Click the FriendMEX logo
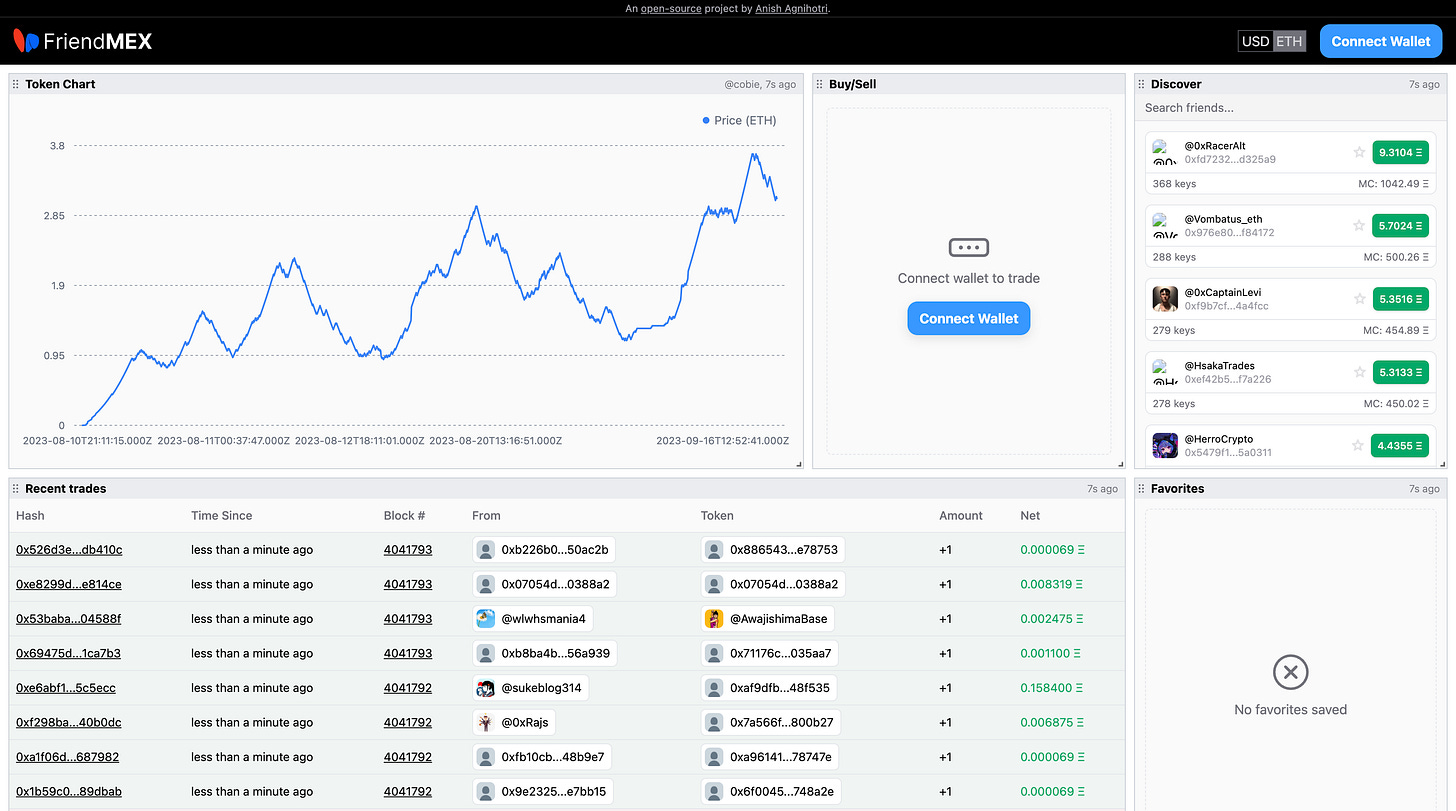This screenshot has height=811, width=1456. [x=83, y=41]
